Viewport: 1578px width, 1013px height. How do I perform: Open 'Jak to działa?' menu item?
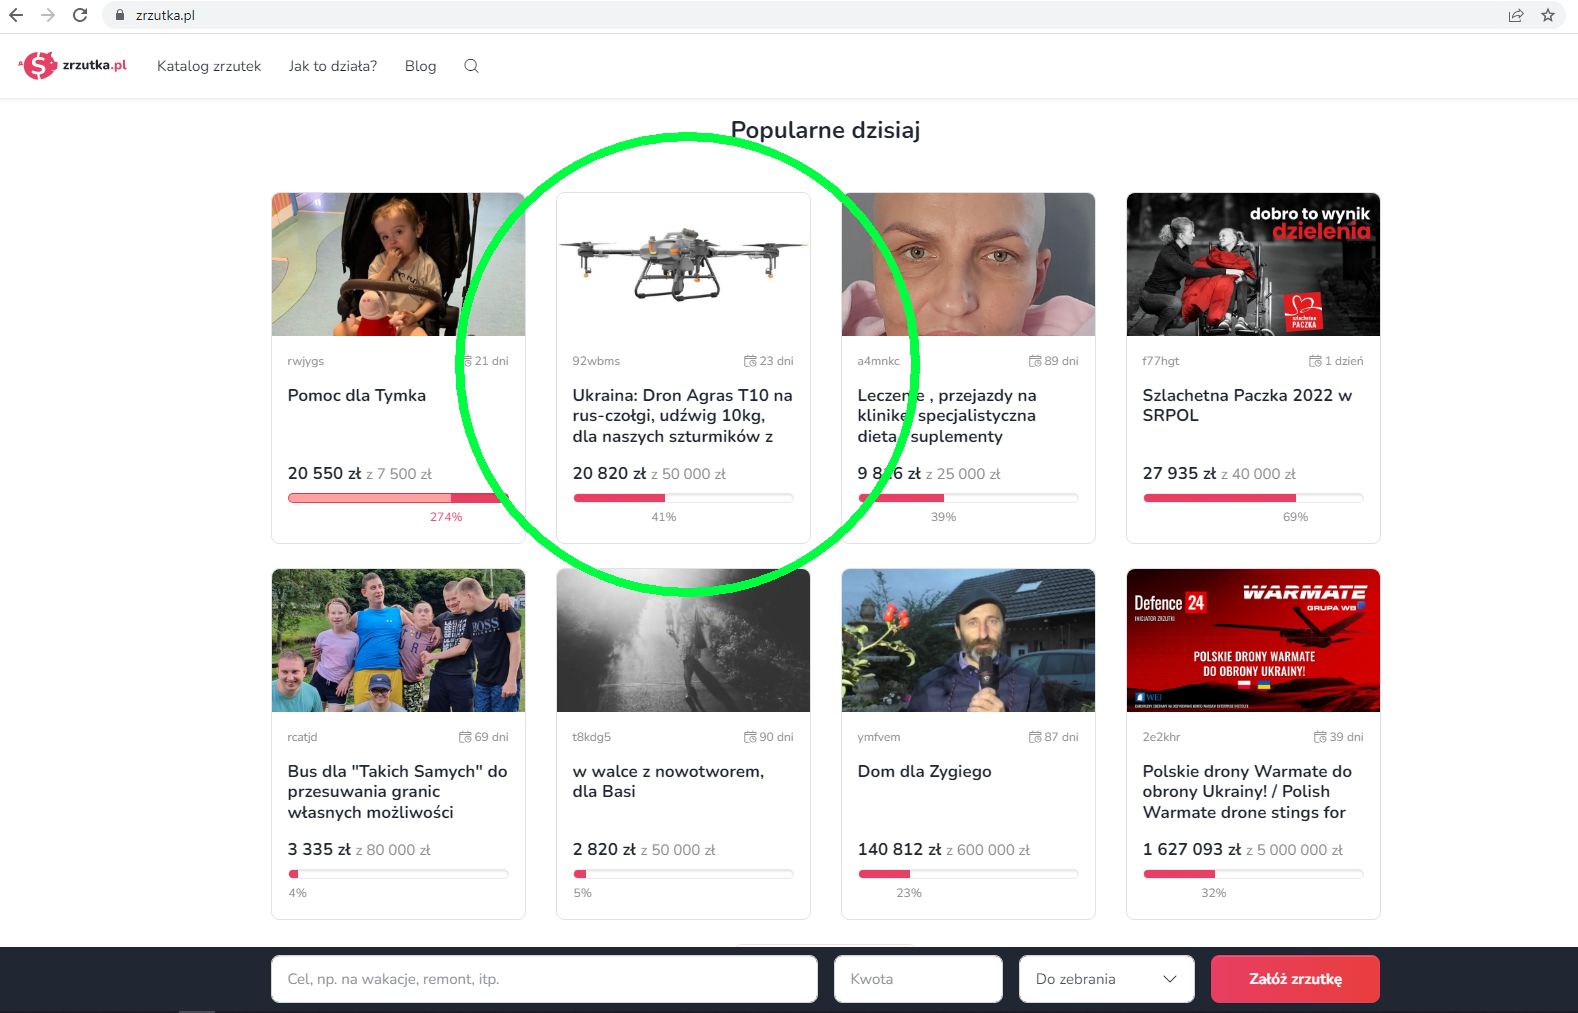click(x=333, y=66)
